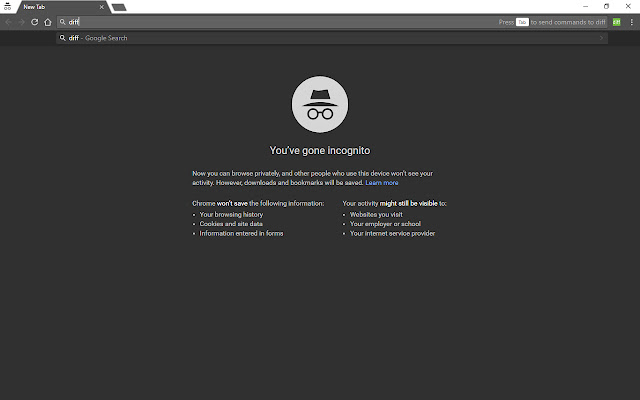The image size is (640, 400).
Task: Click 'Your browsing history' list item
Action: pos(231,214)
